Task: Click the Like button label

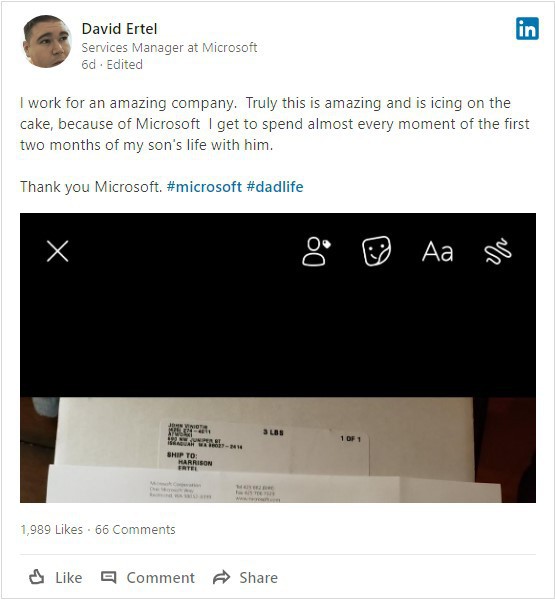Action: [x=69, y=577]
